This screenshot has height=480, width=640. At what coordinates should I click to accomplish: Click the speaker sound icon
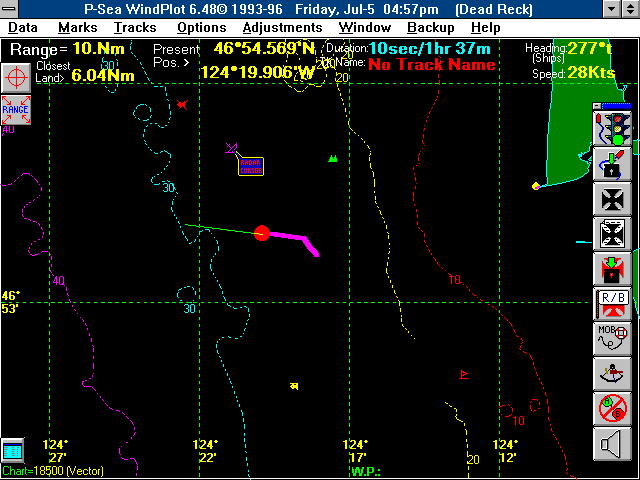[x=612, y=444]
